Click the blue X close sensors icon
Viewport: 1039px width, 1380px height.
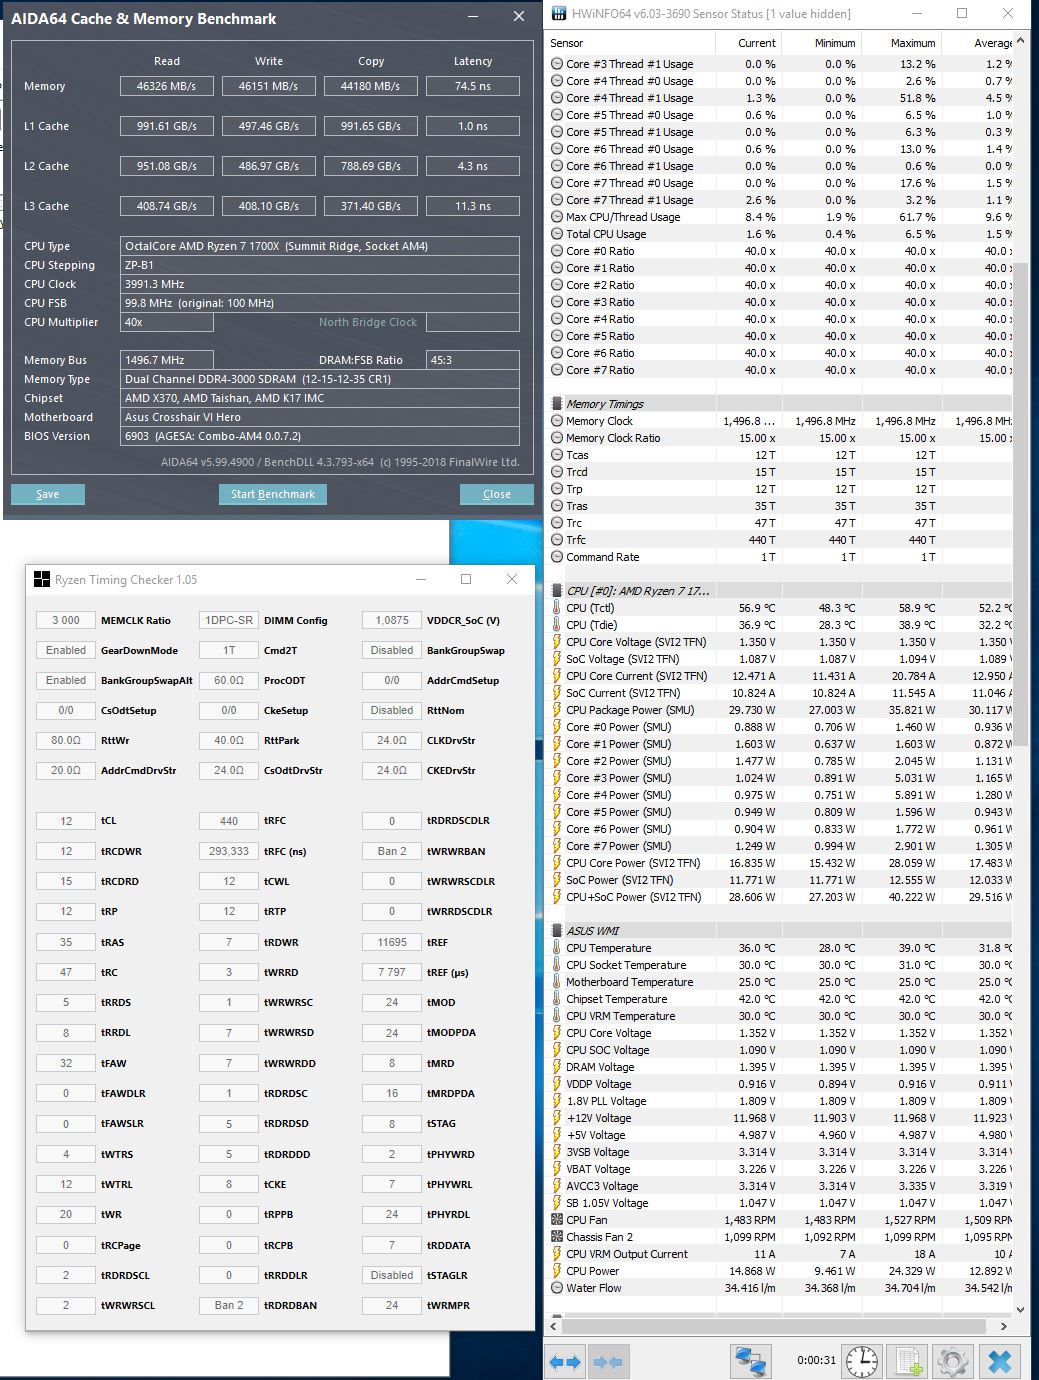pos(999,1361)
